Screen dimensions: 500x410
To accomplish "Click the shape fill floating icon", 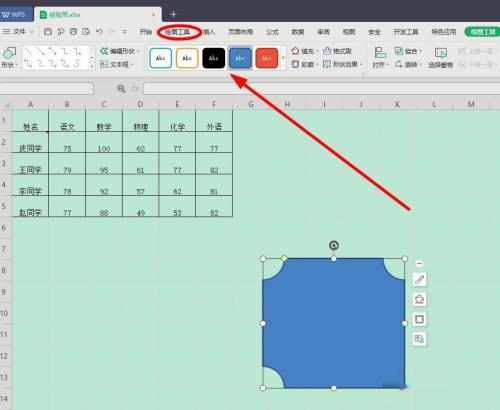I will point(419,299).
